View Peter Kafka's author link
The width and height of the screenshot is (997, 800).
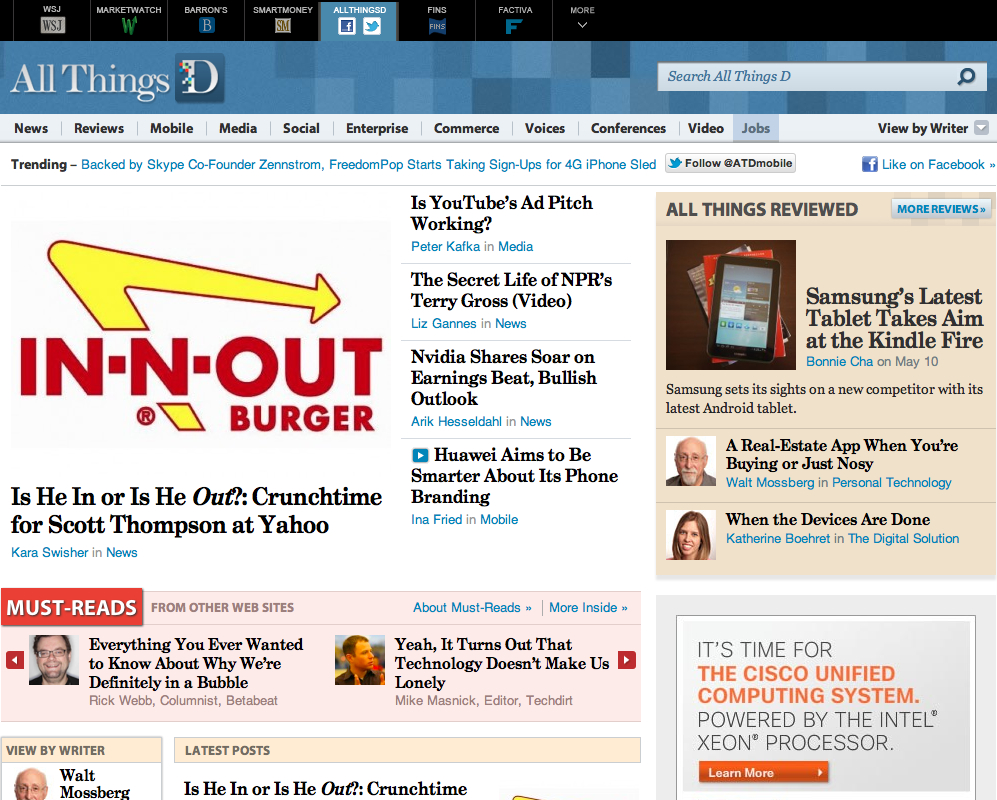pyautogui.click(x=445, y=247)
